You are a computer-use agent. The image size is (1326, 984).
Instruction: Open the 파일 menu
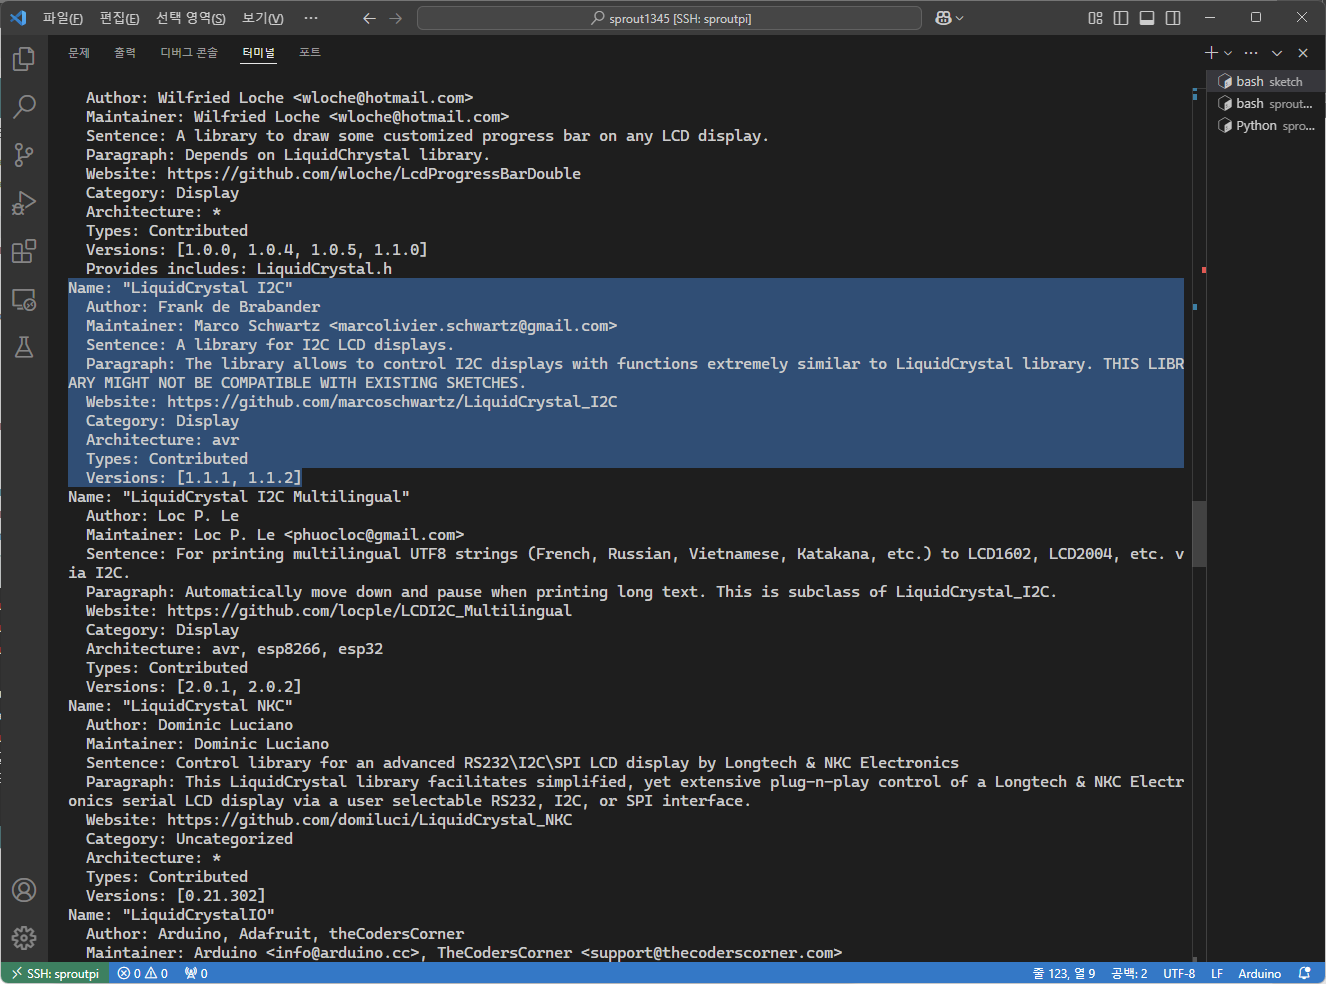click(62, 18)
